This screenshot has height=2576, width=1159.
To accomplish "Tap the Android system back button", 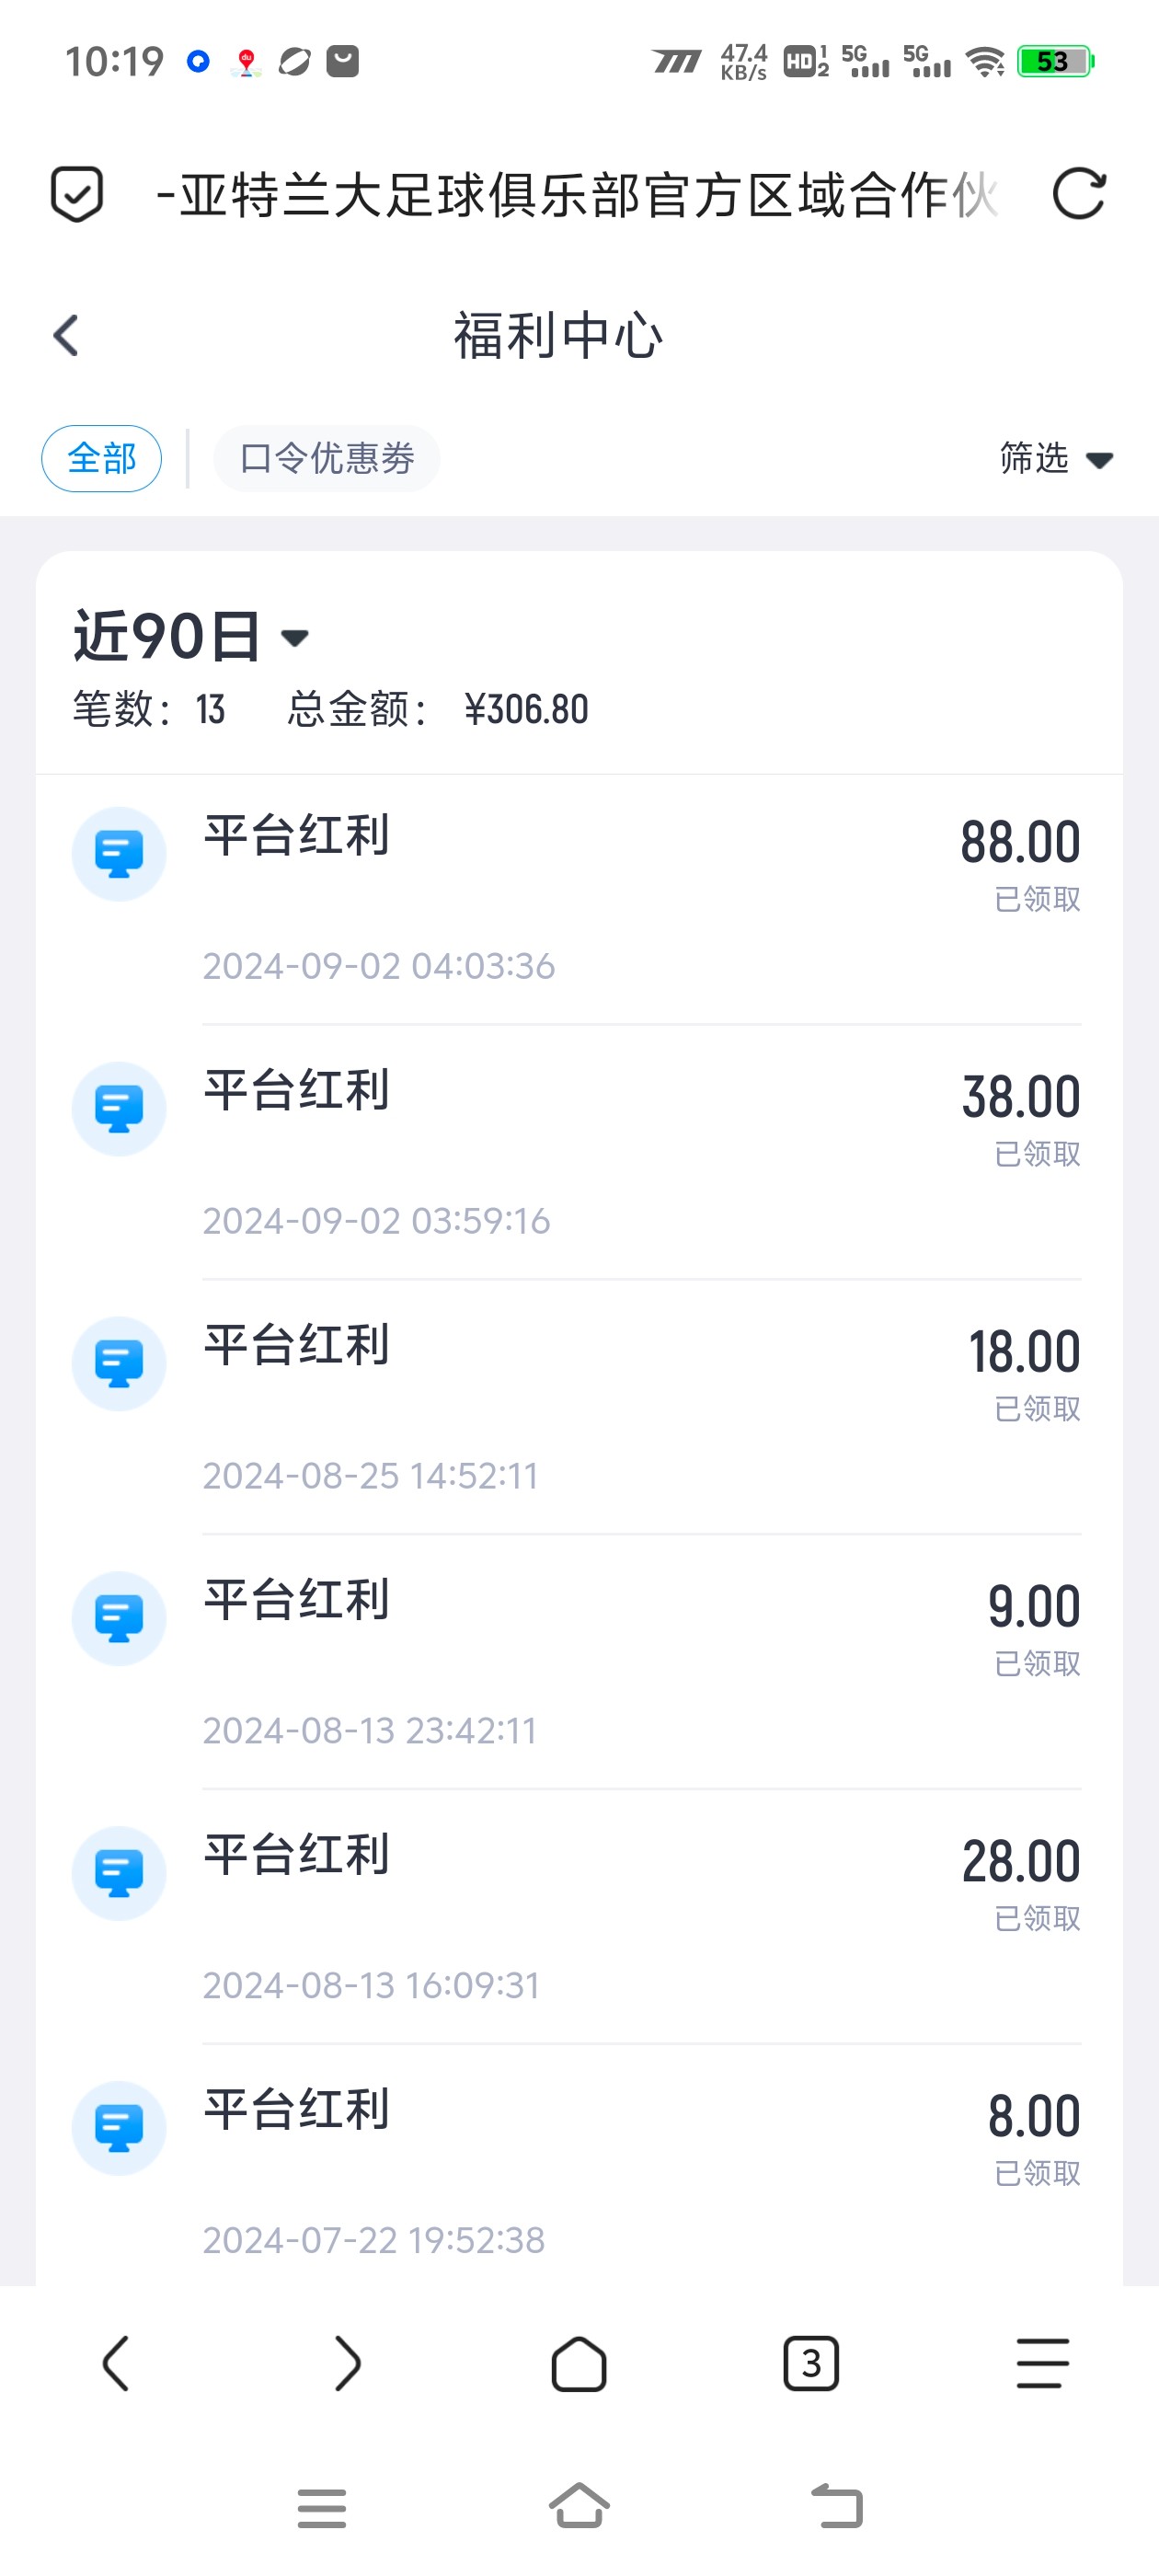I will pos(836,2506).
